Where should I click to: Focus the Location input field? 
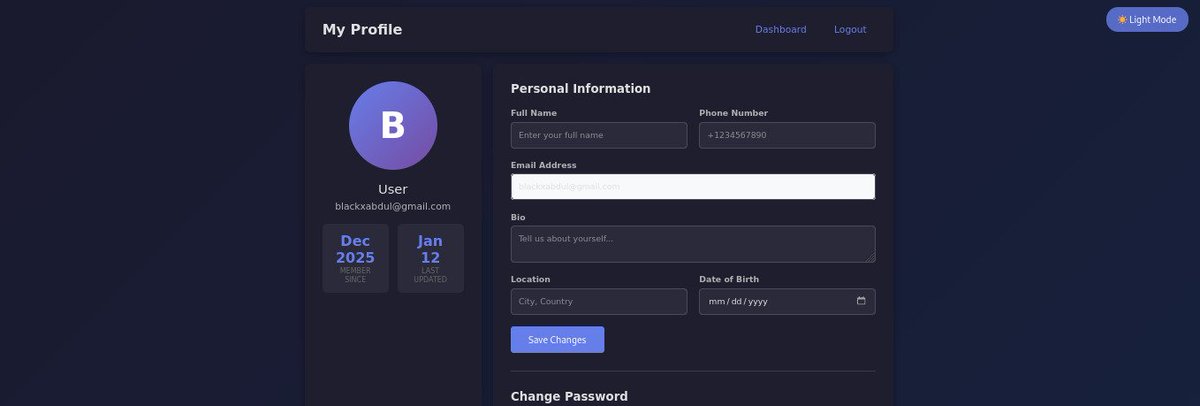pyautogui.click(x=599, y=302)
